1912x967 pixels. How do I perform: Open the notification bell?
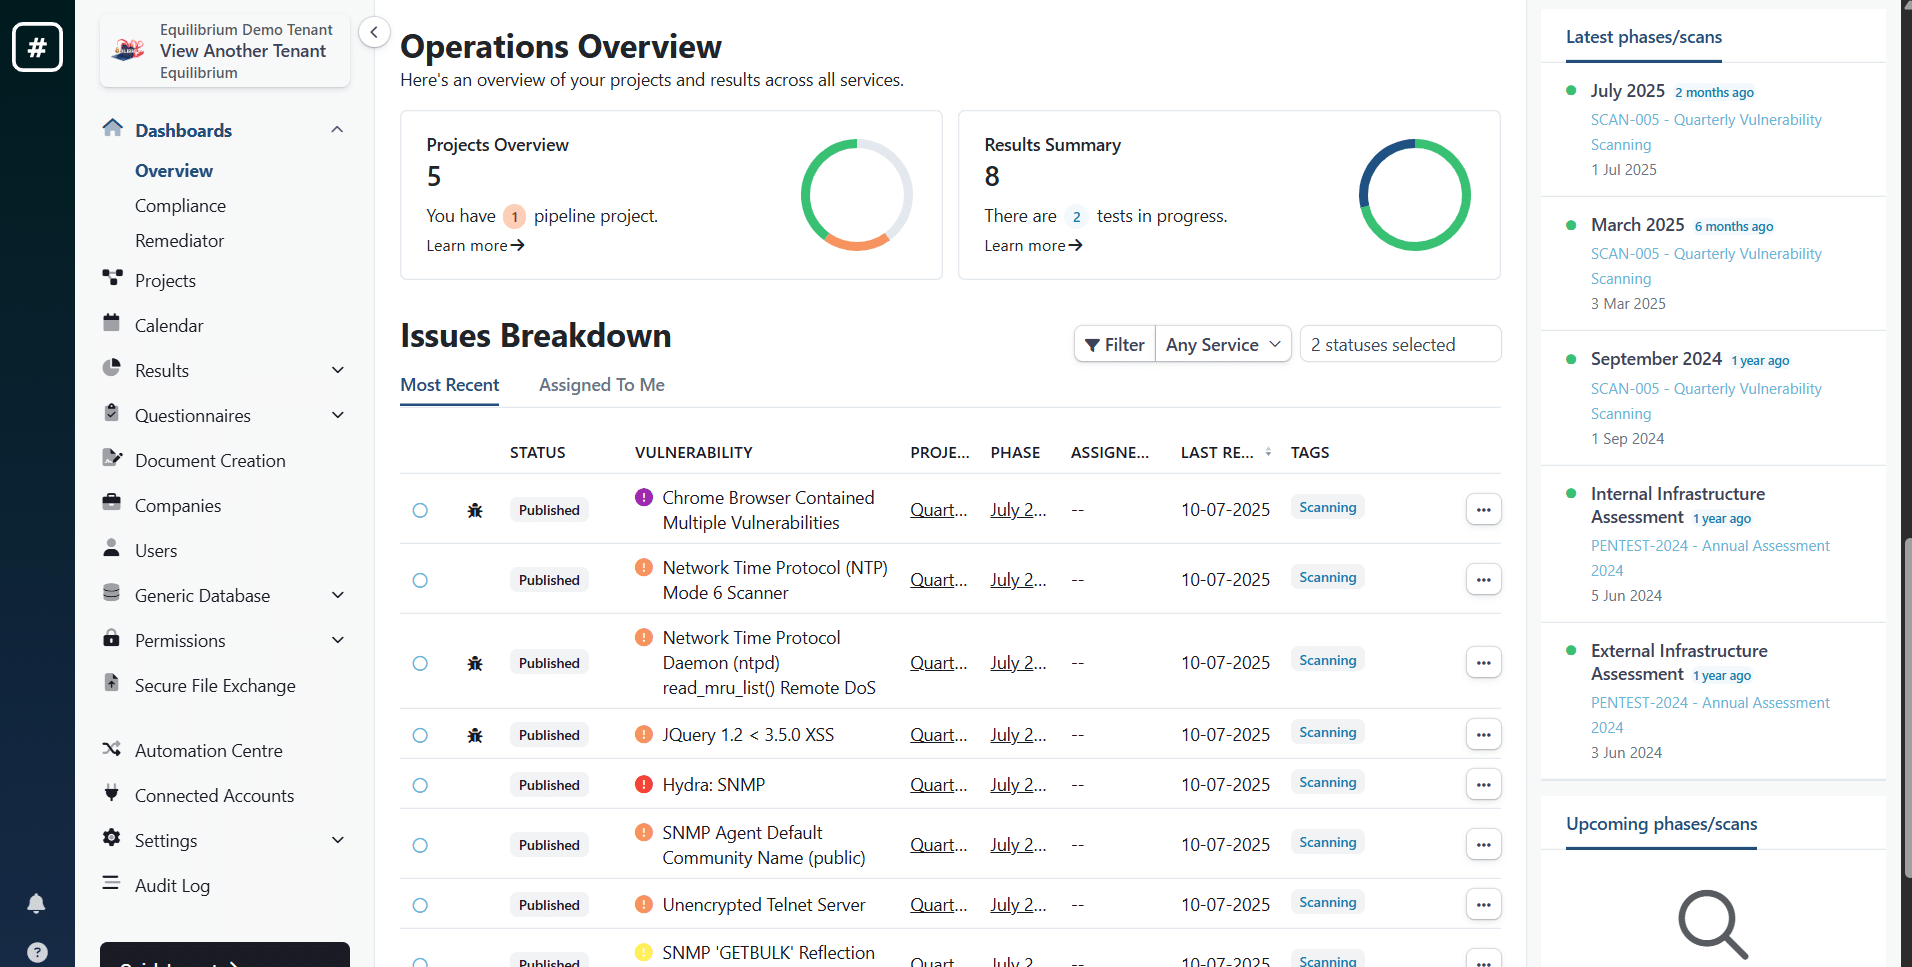click(x=37, y=904)
